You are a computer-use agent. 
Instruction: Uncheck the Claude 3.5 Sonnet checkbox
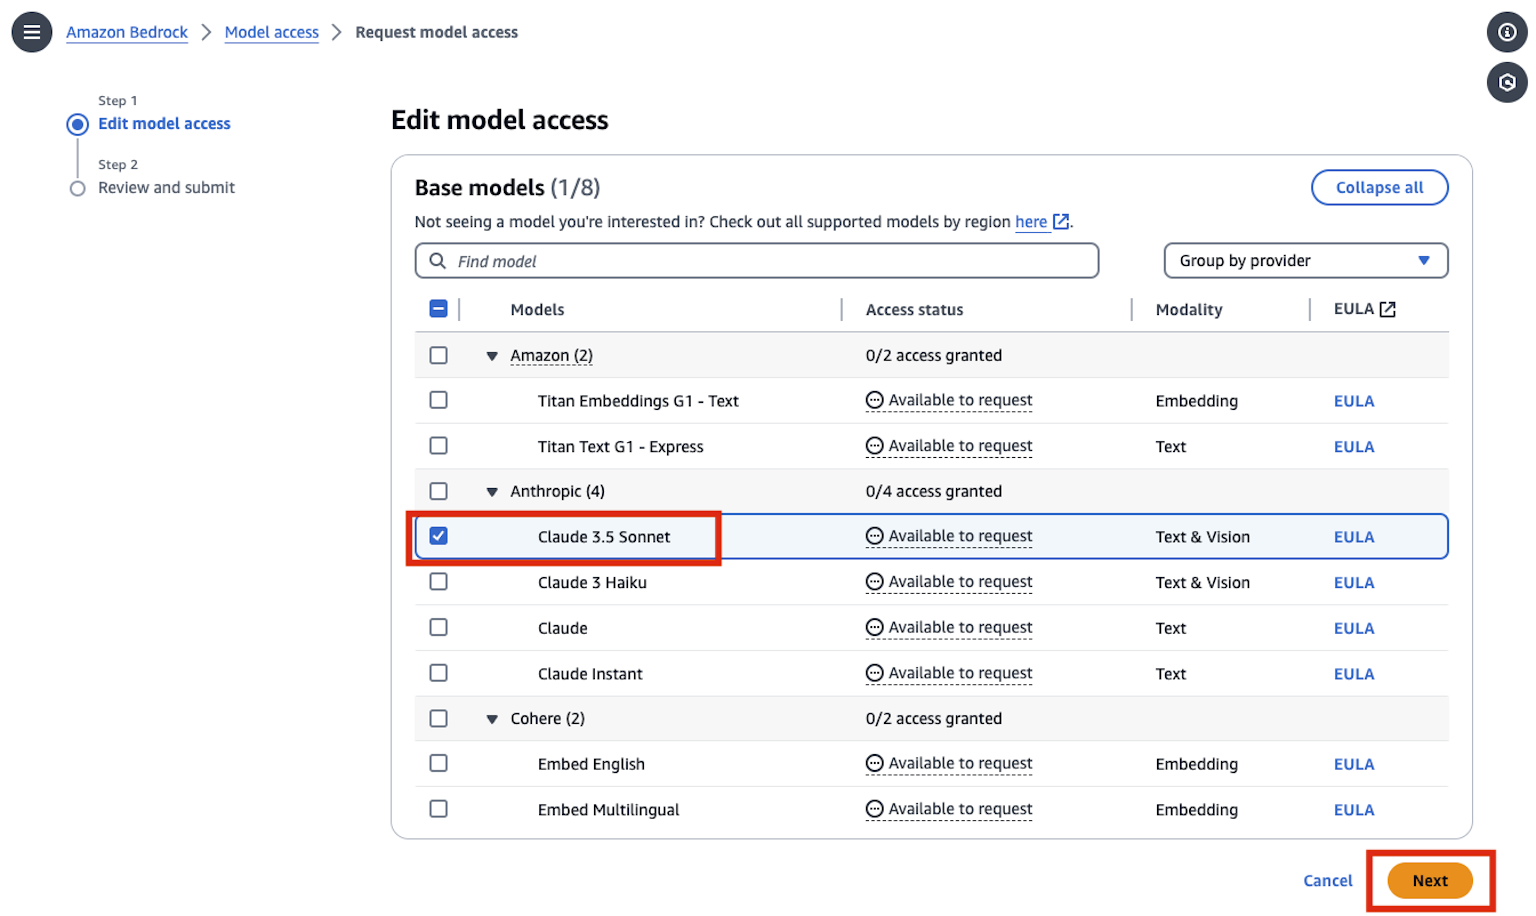[439, 536]
